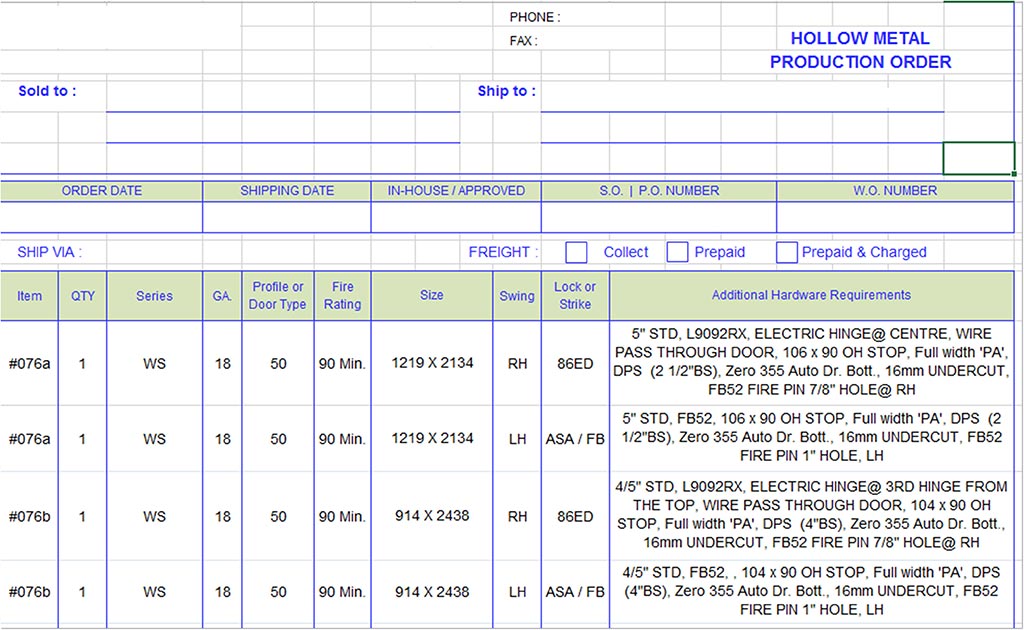Select ASA / FB lock cell for #076a
The height and width of the screenshot is (630, 1024).
tap(575, 438)
